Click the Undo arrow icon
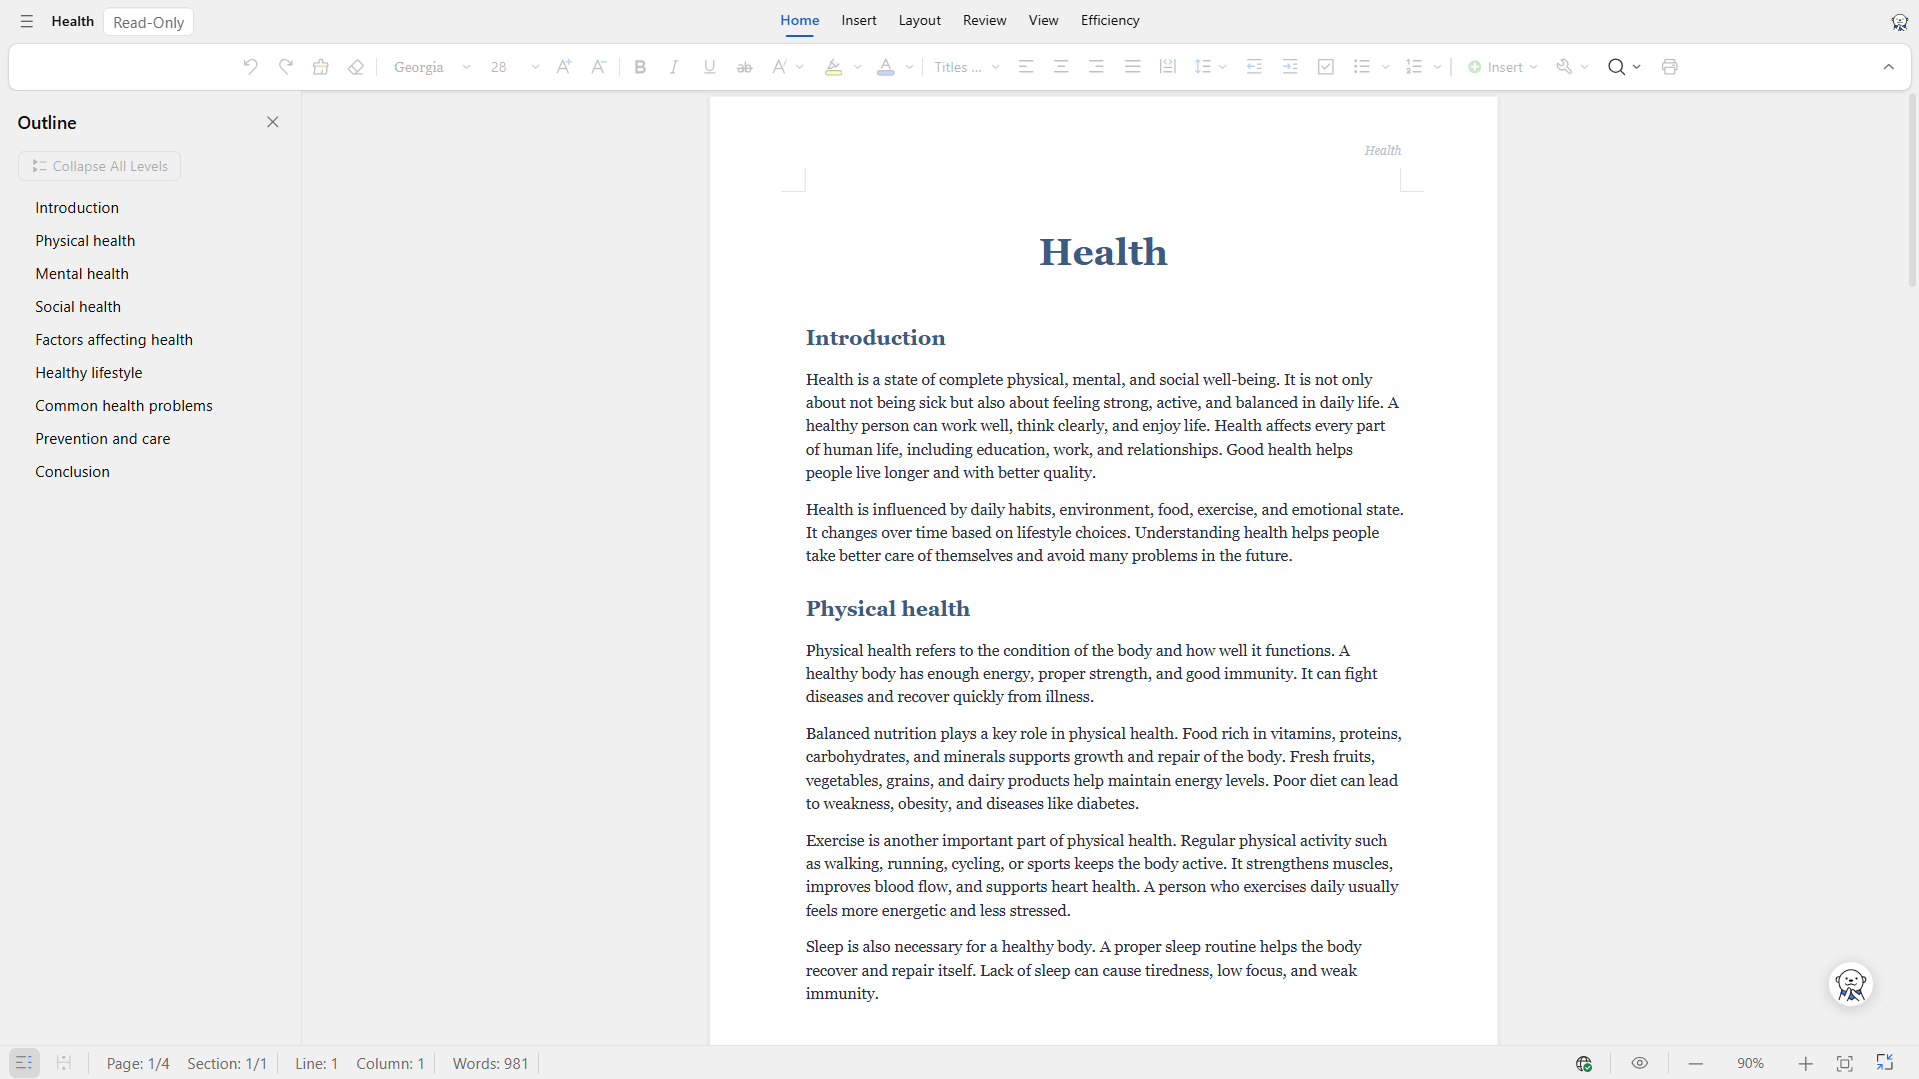The image size is (1919, 1079). [x=250, y=67]
